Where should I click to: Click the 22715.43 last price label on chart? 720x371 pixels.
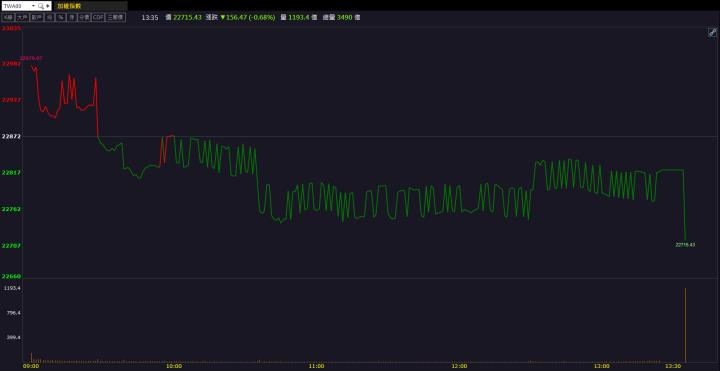pyautogui.click(x=685, y=245)
